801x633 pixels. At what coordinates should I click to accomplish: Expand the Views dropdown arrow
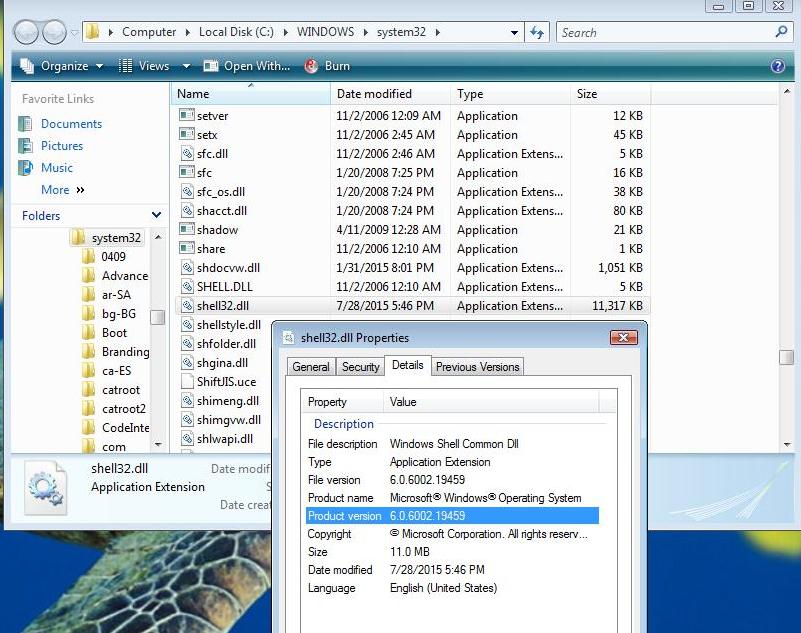pos(186,66)
